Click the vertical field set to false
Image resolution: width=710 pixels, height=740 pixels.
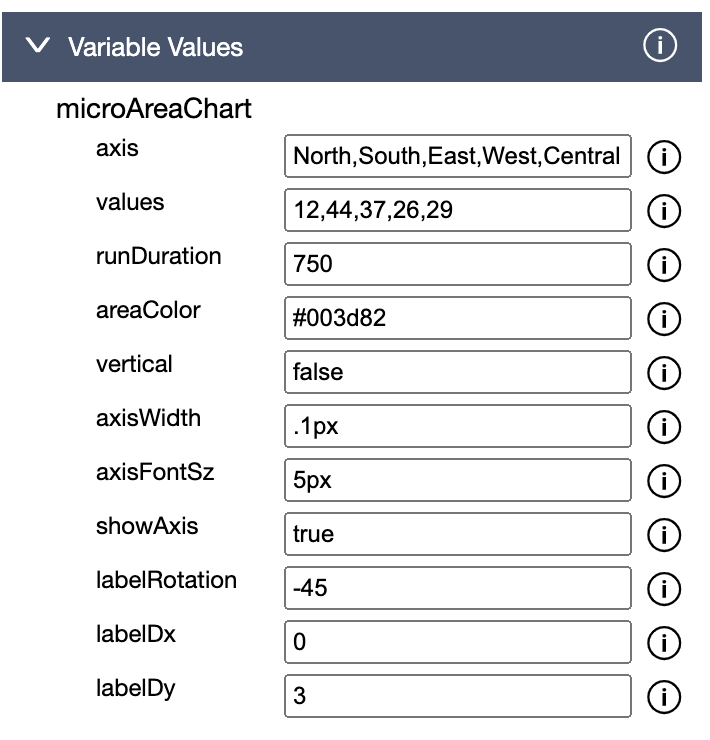pos(457,372)
